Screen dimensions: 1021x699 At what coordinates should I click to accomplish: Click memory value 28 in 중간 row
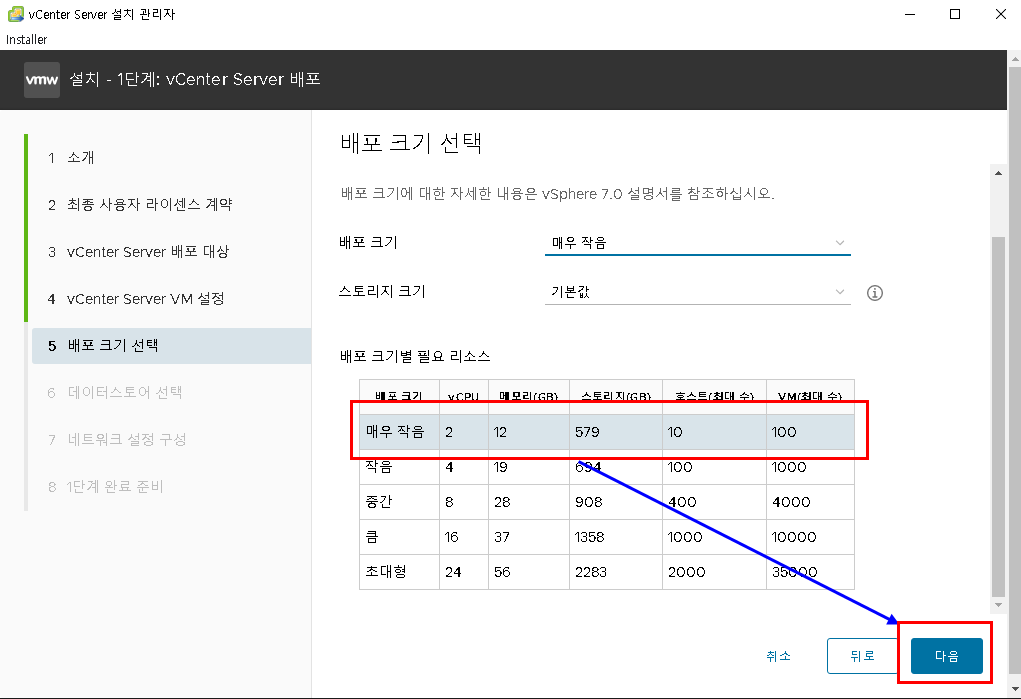point(502,502)
